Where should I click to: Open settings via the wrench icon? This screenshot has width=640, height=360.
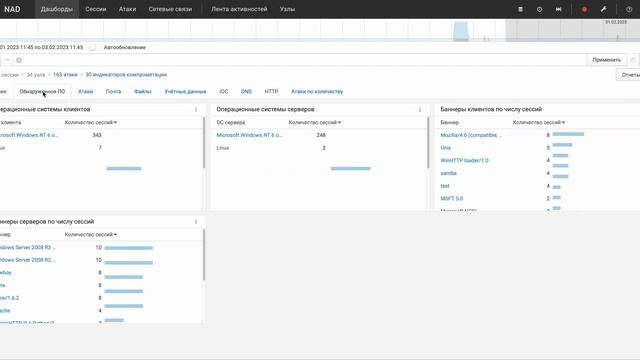tap(604, 9)
